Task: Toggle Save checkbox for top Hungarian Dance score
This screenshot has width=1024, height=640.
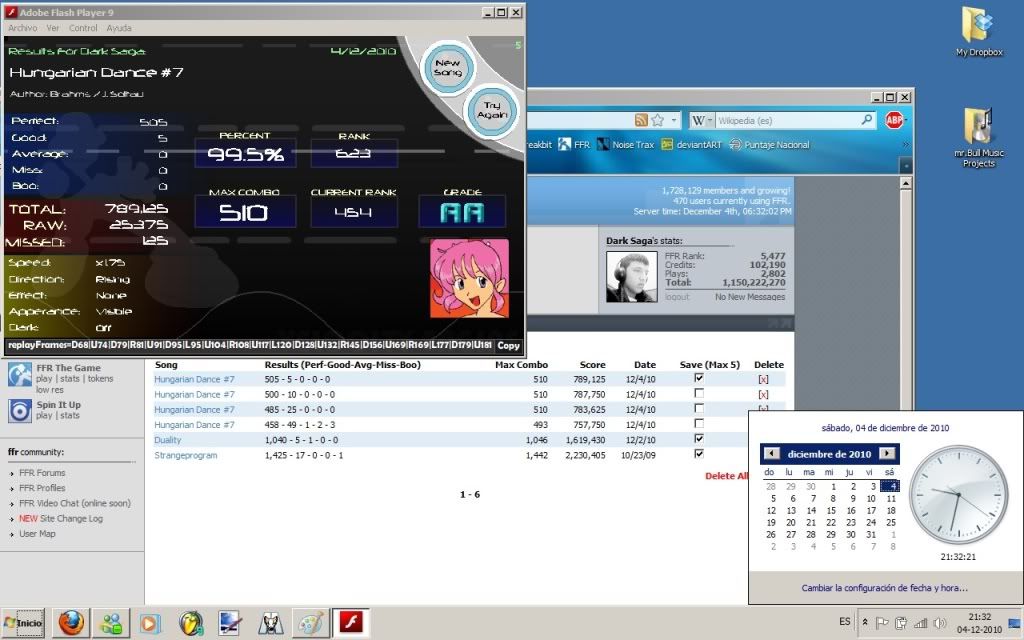Action: tap(698, 379)
